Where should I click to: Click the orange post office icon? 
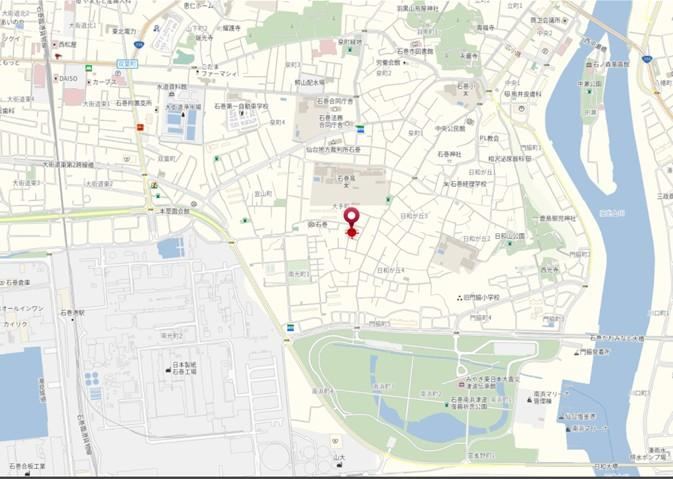pos(140,127)
